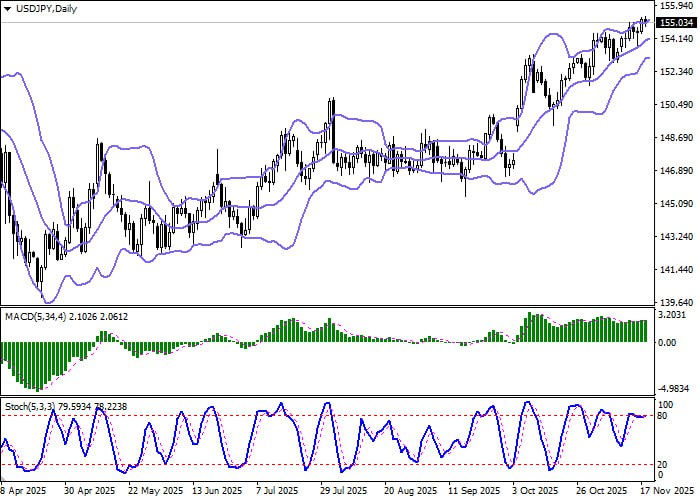
Task: Click the 30 Apr 2025 date label
Action: [87, 491]
